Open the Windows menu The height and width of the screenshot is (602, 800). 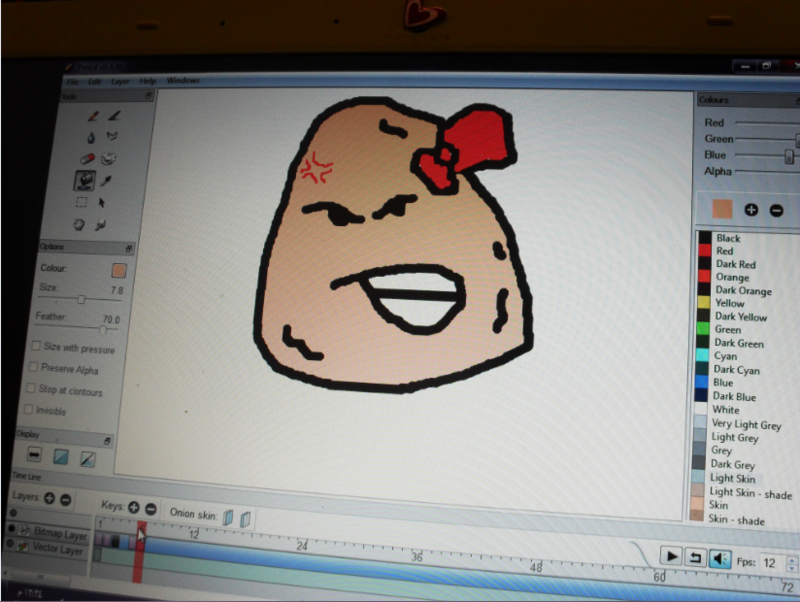pos(183,81)
